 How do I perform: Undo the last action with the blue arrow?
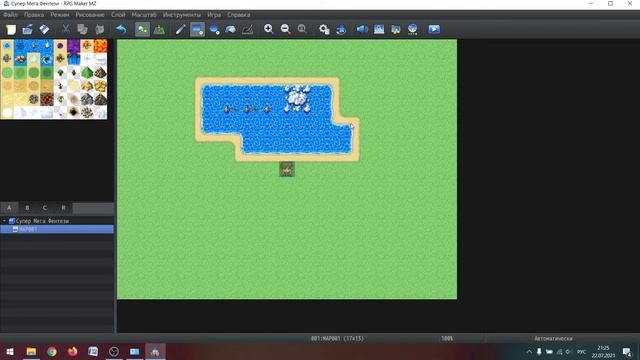pyautogui.click(x=121, y=29)
